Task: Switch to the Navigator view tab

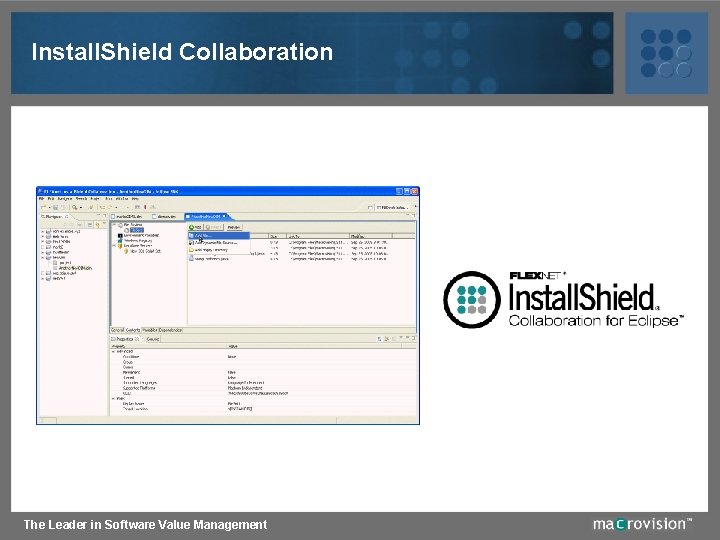Action: 55,216
